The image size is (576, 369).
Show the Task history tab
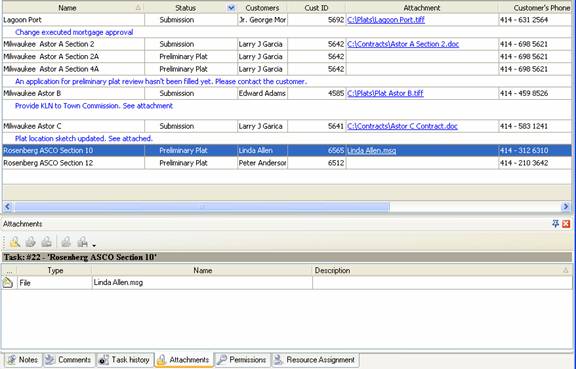click(x=125, y=359)
